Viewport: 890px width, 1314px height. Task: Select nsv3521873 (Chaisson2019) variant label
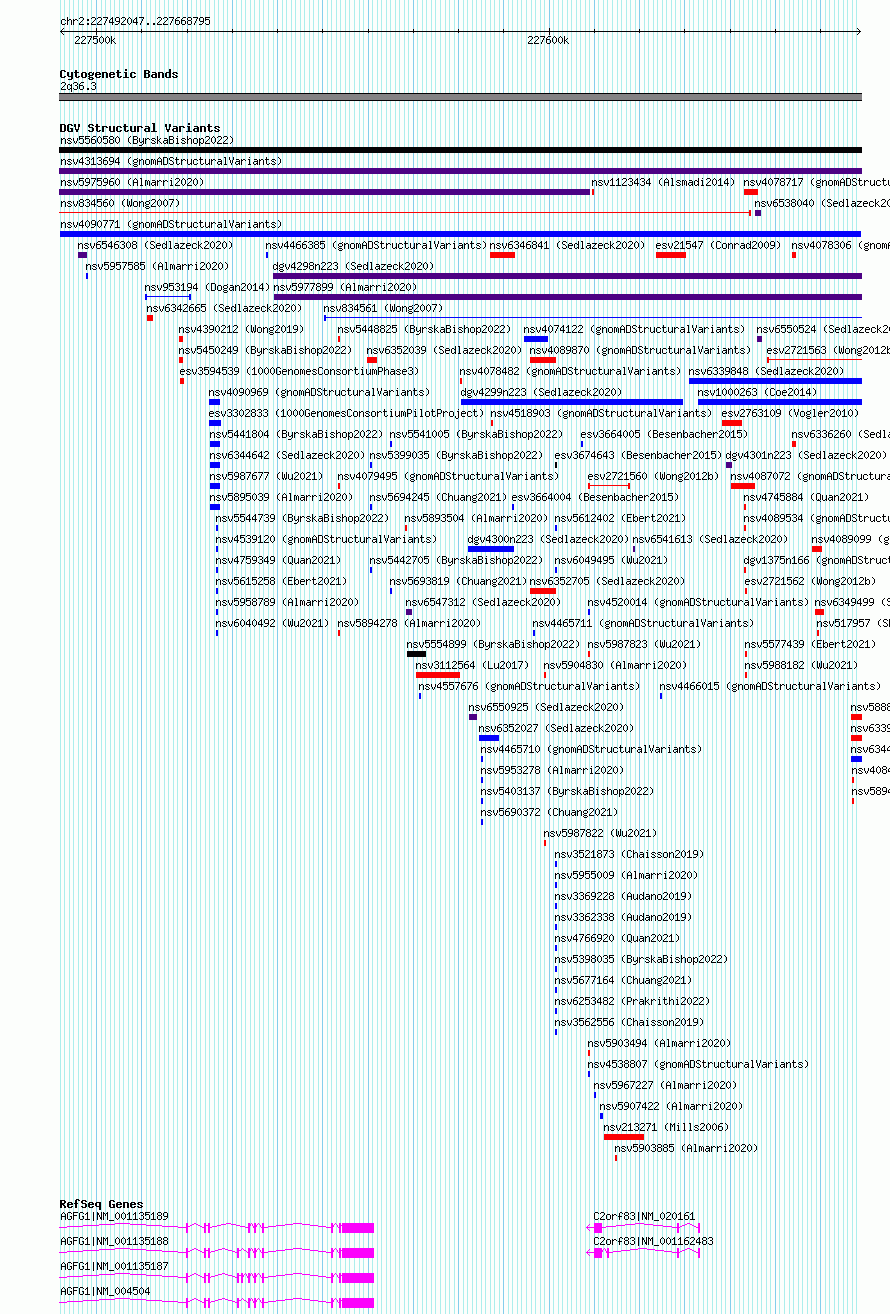coord(630,854)
